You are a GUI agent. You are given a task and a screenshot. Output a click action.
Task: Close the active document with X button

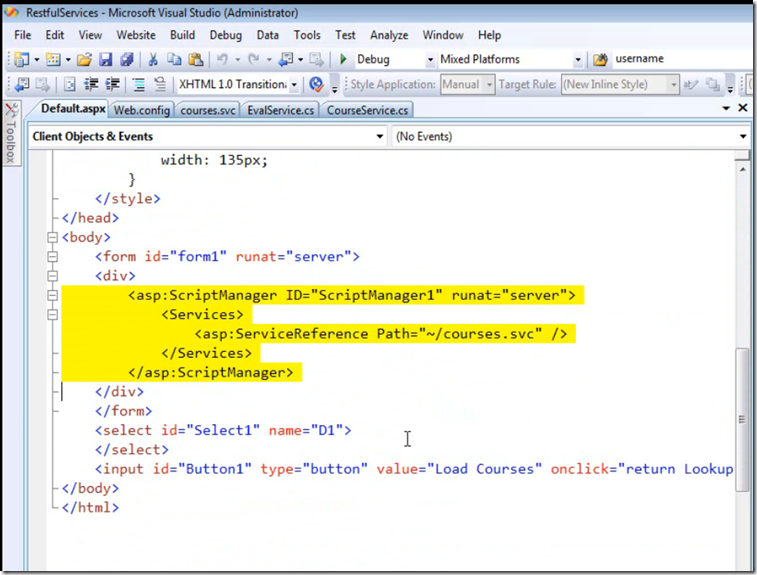[743, 108]
